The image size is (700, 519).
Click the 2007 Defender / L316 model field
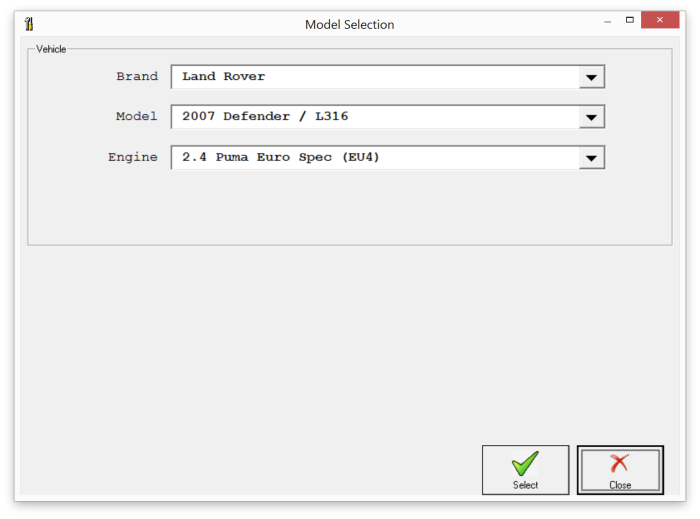375,117
